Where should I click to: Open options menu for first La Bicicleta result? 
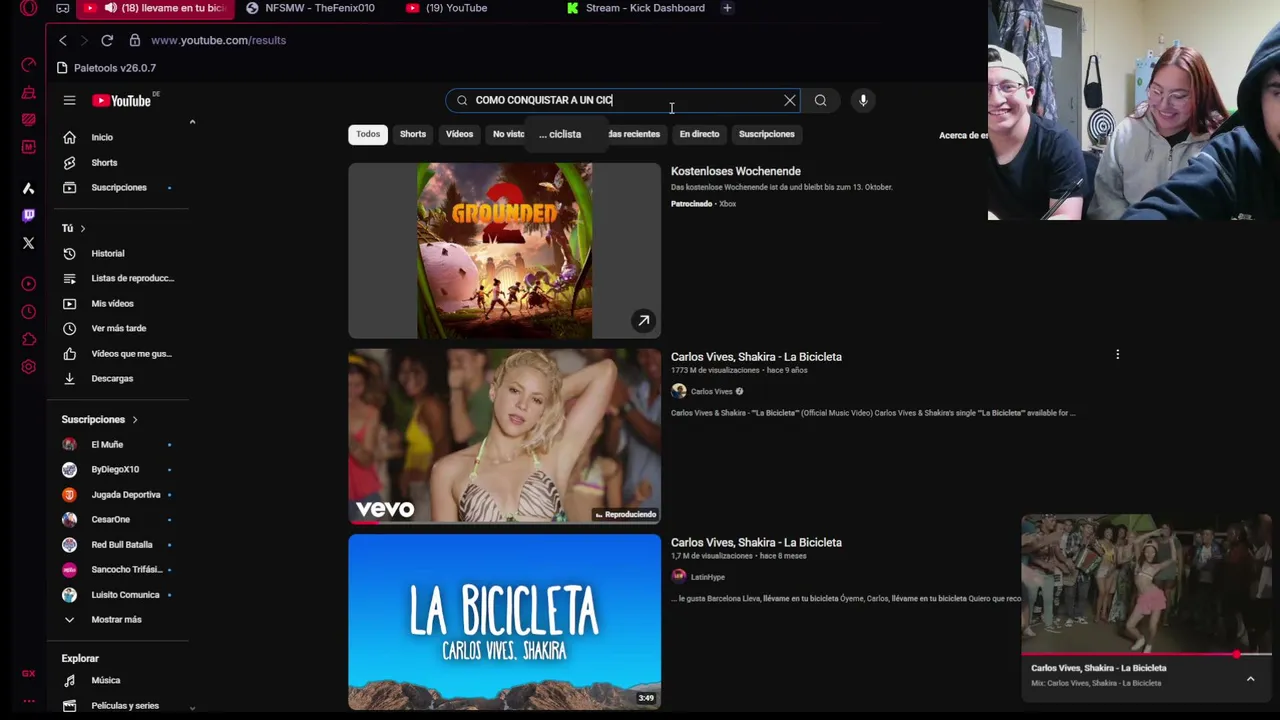[1117, 355]
